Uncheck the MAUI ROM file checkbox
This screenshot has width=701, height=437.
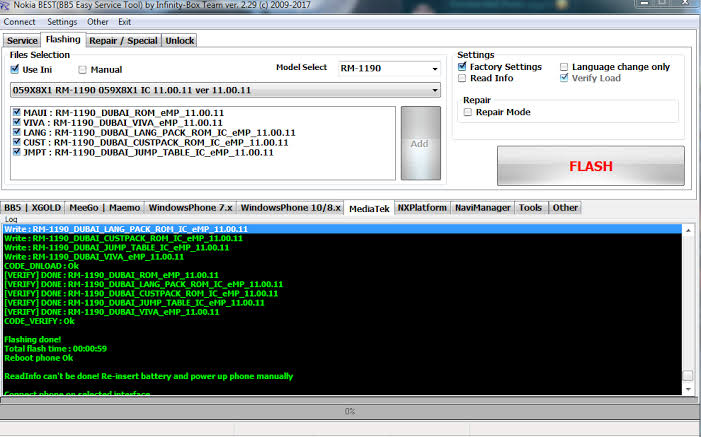17,112
